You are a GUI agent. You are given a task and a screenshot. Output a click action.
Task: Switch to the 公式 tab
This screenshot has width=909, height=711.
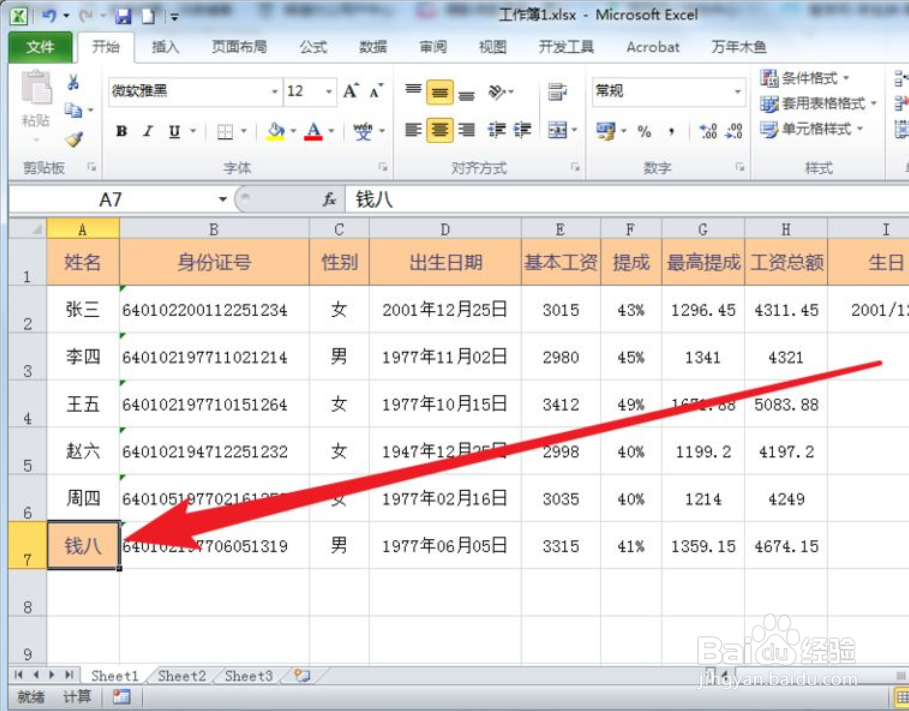(313, 47)
